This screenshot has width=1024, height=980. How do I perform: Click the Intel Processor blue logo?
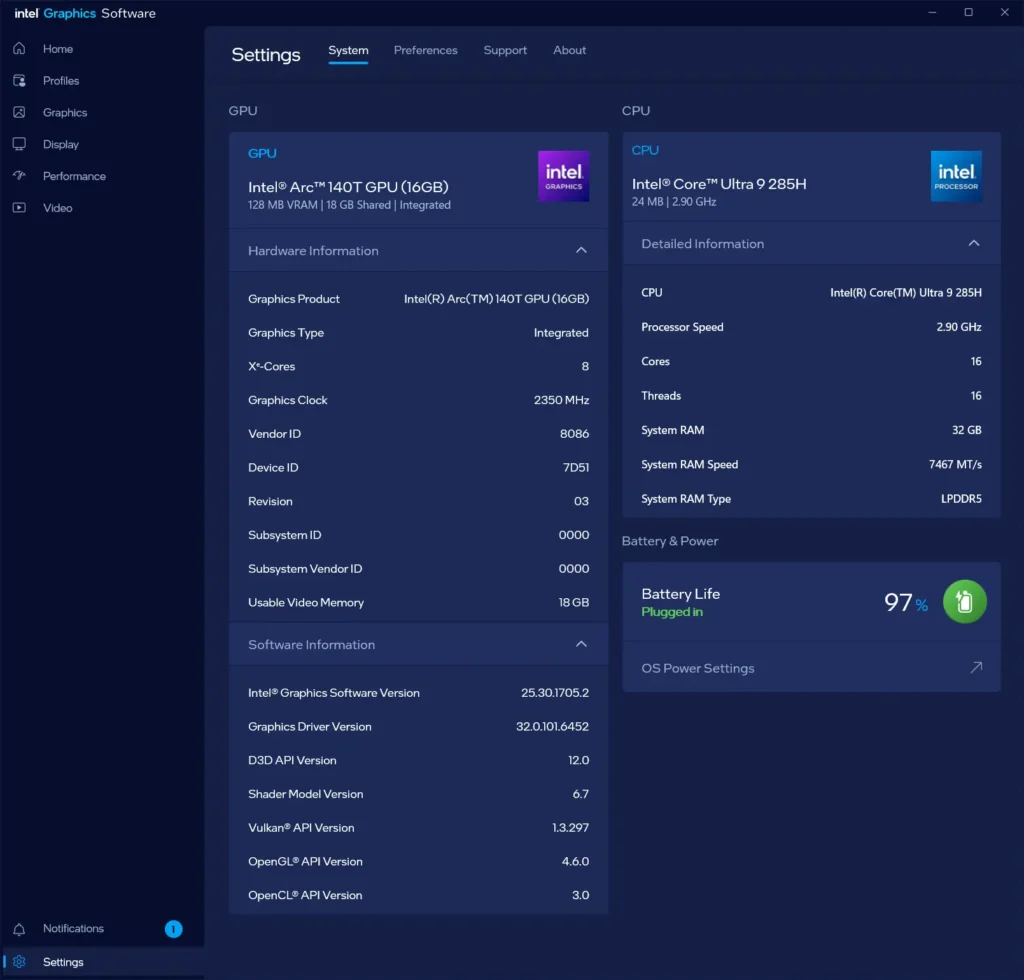coord(956,176)
